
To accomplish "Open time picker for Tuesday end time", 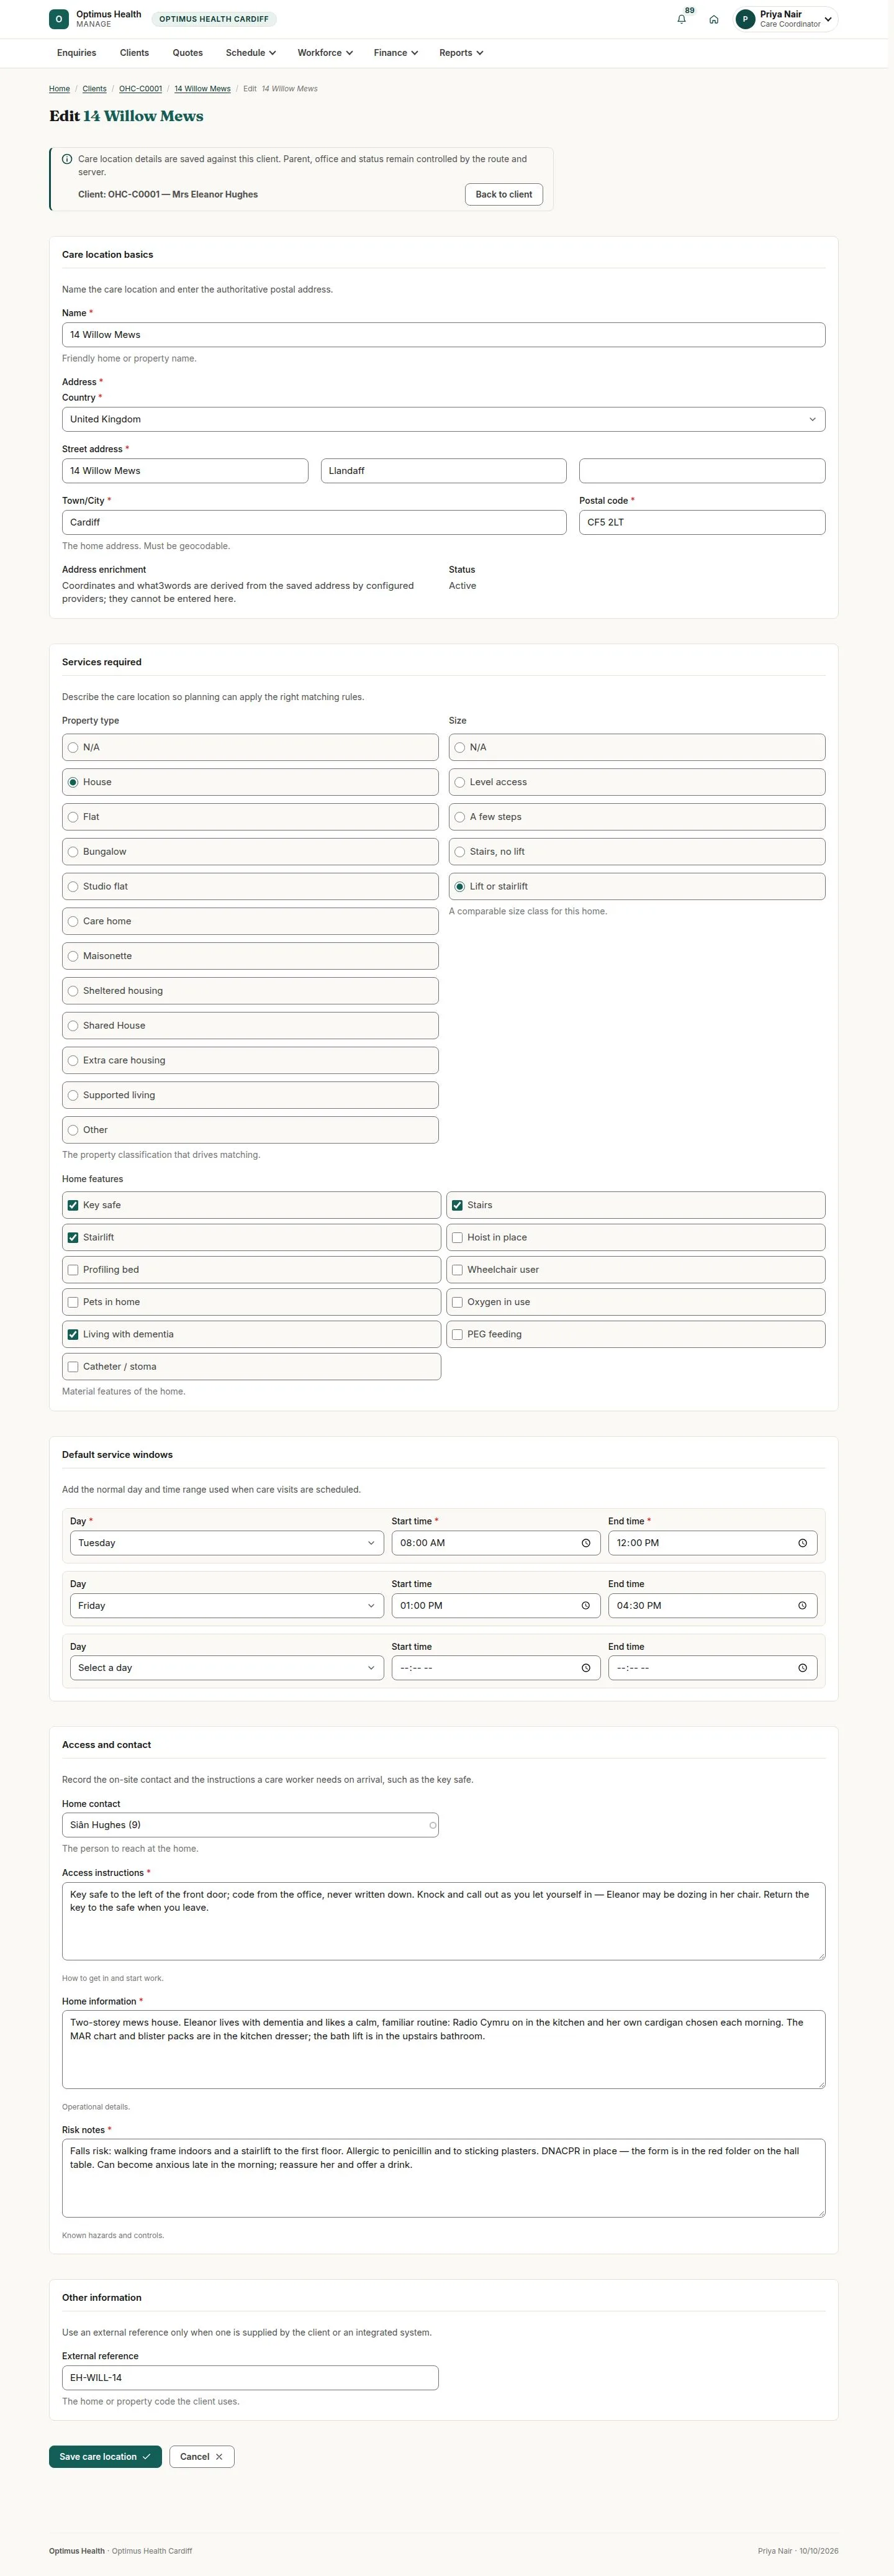I will (802, 1543).
